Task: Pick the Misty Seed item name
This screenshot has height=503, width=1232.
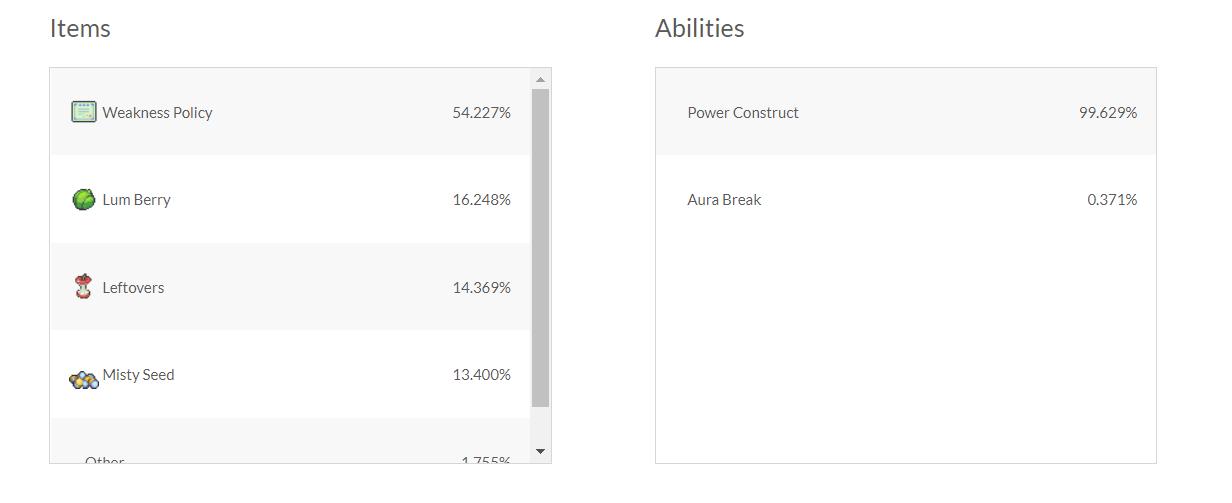Action: (x=138, y=375)
